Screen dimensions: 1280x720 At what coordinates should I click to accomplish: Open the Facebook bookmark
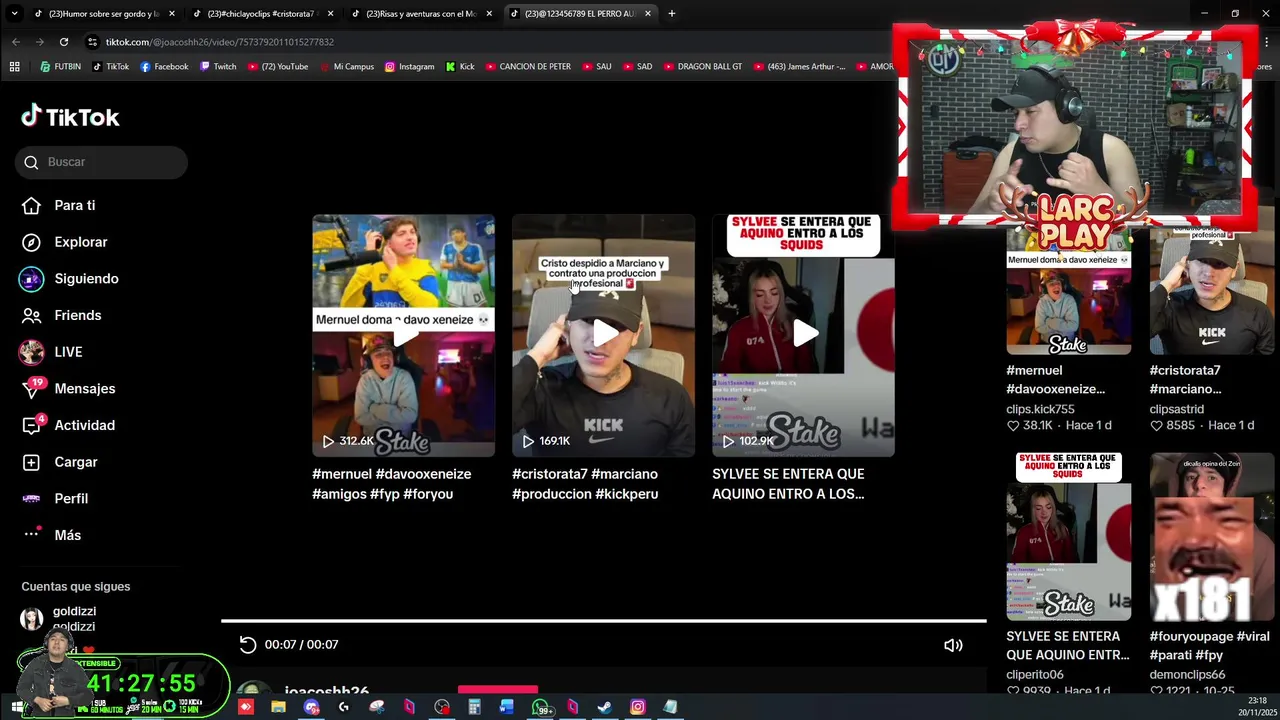click(164, 67)
